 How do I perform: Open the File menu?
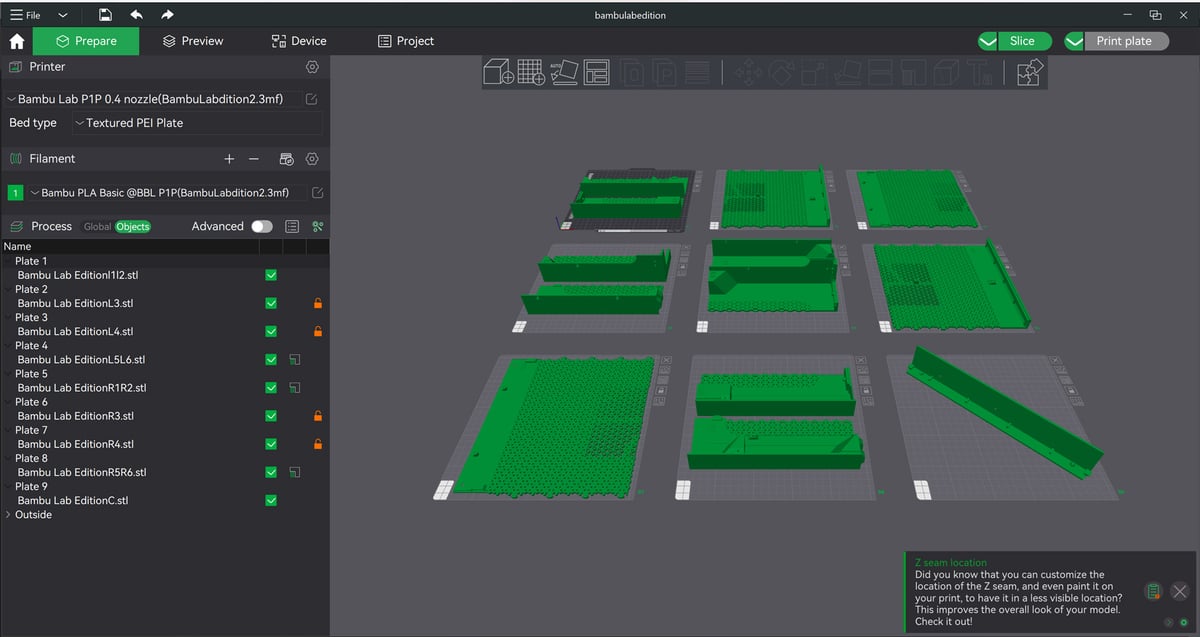point(27,15)
